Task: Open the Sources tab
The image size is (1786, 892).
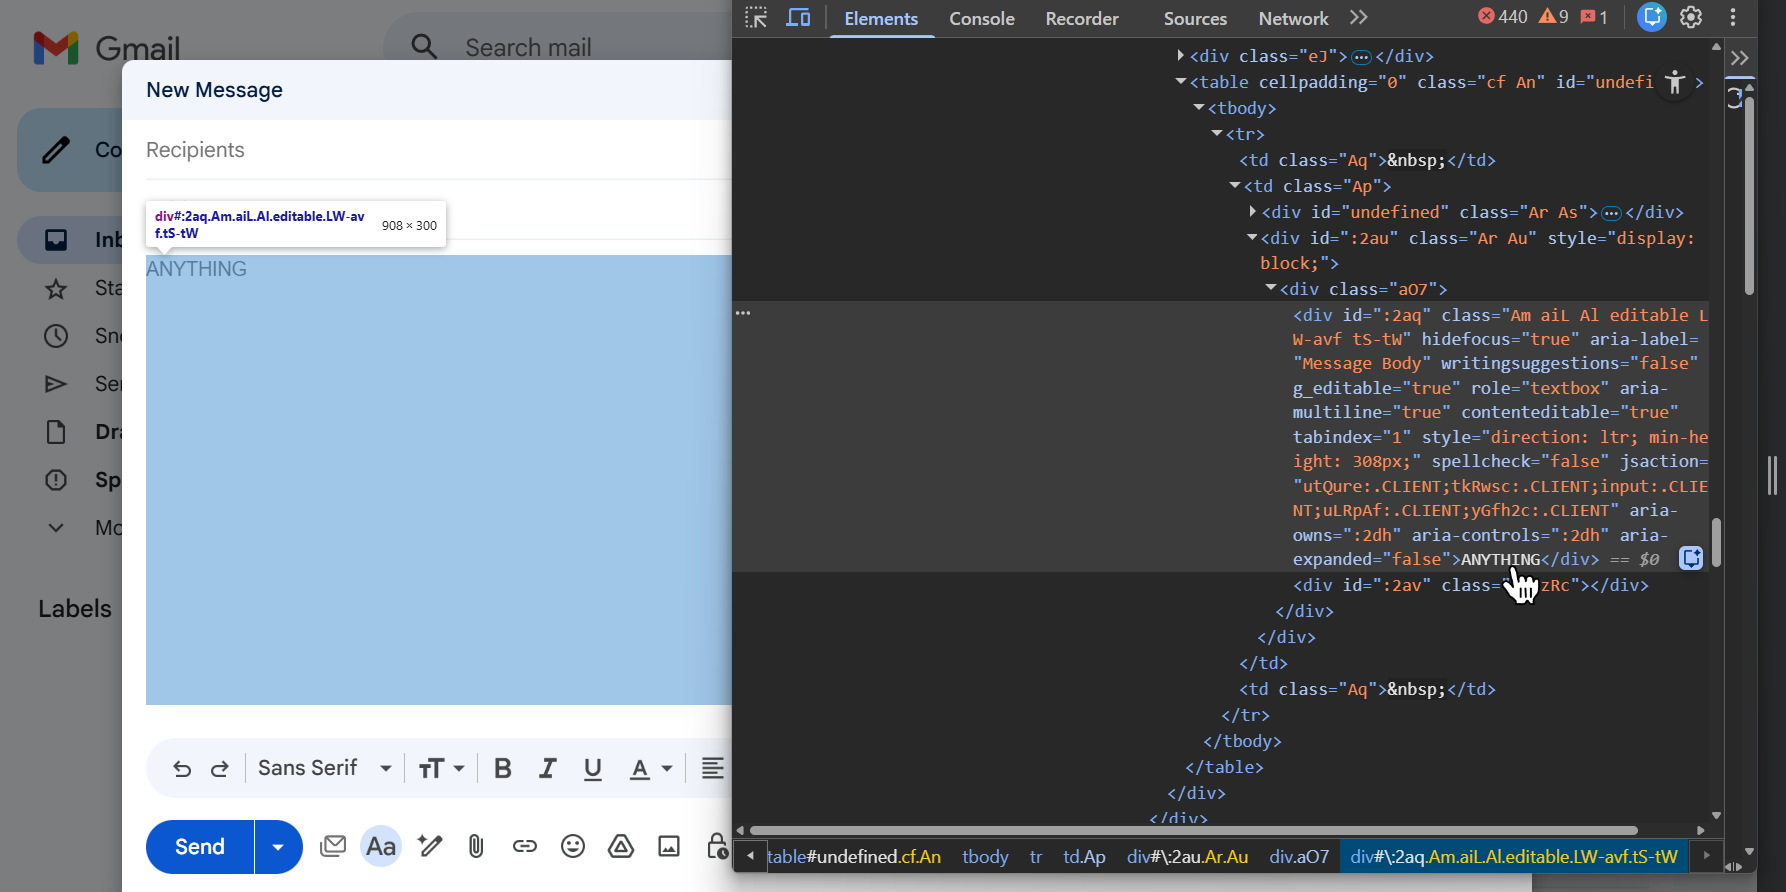Action: (1195, 18)
